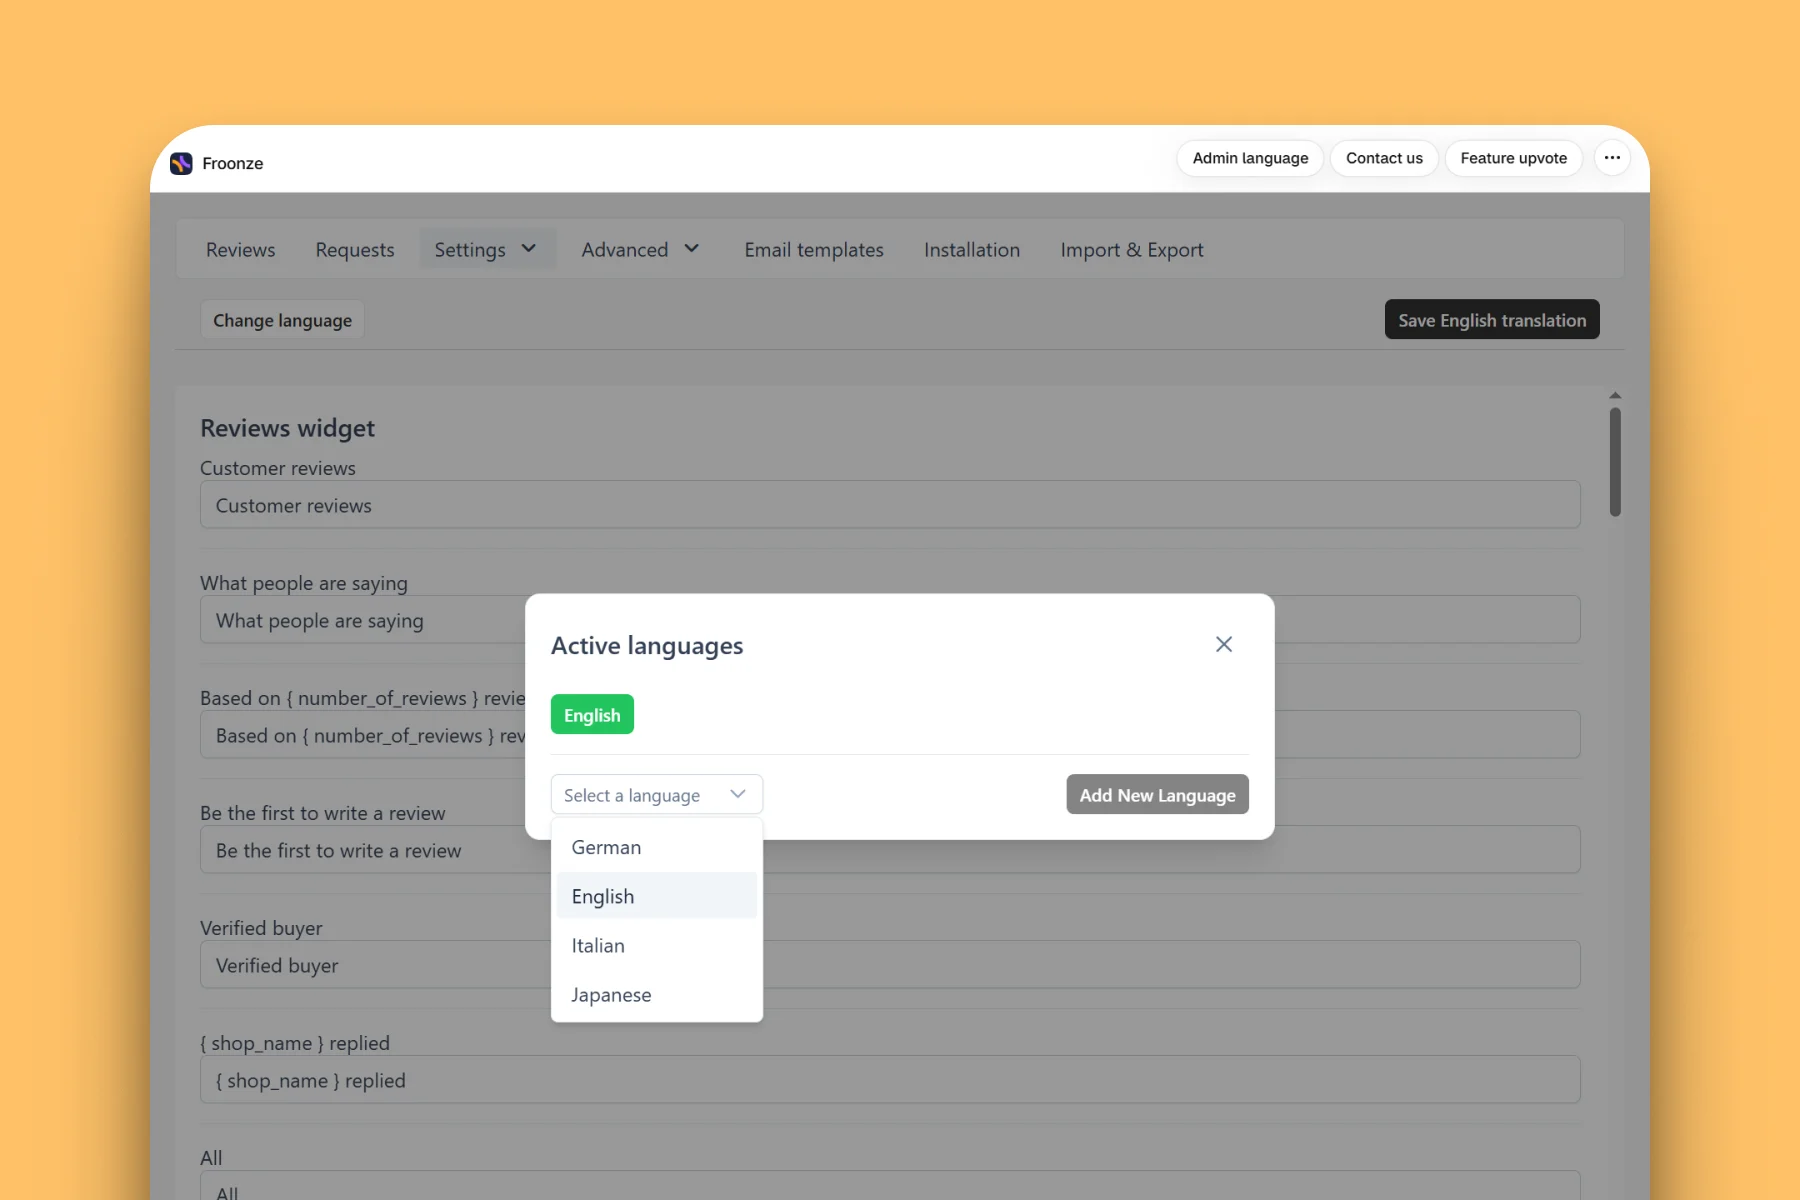
Task: Click Add New Language button
Action: (x=1157, y=795)
